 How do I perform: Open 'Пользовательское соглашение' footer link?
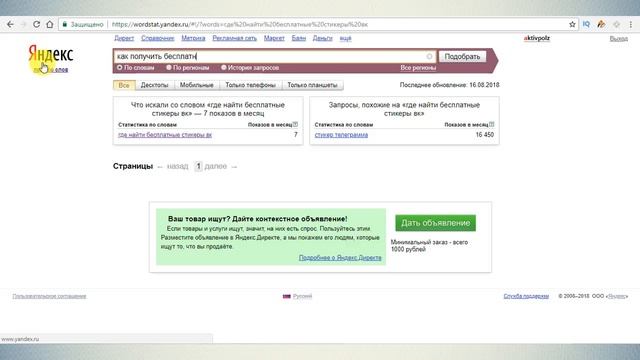[49, 296]
